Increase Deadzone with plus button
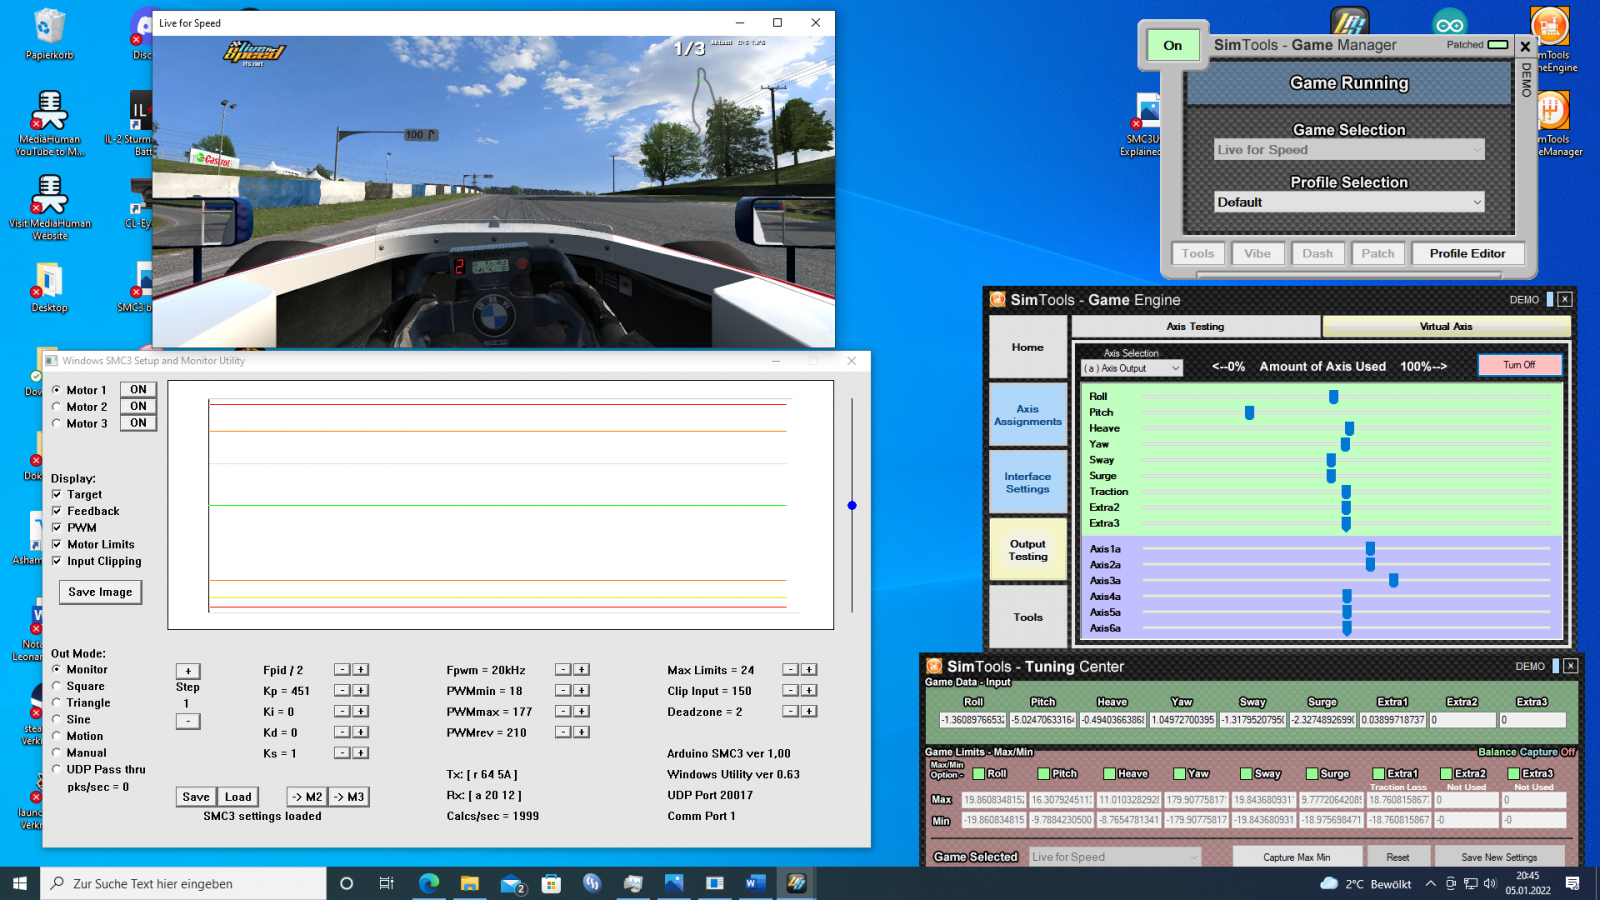This screenshot has height=900, width=1600. point(809,712)
